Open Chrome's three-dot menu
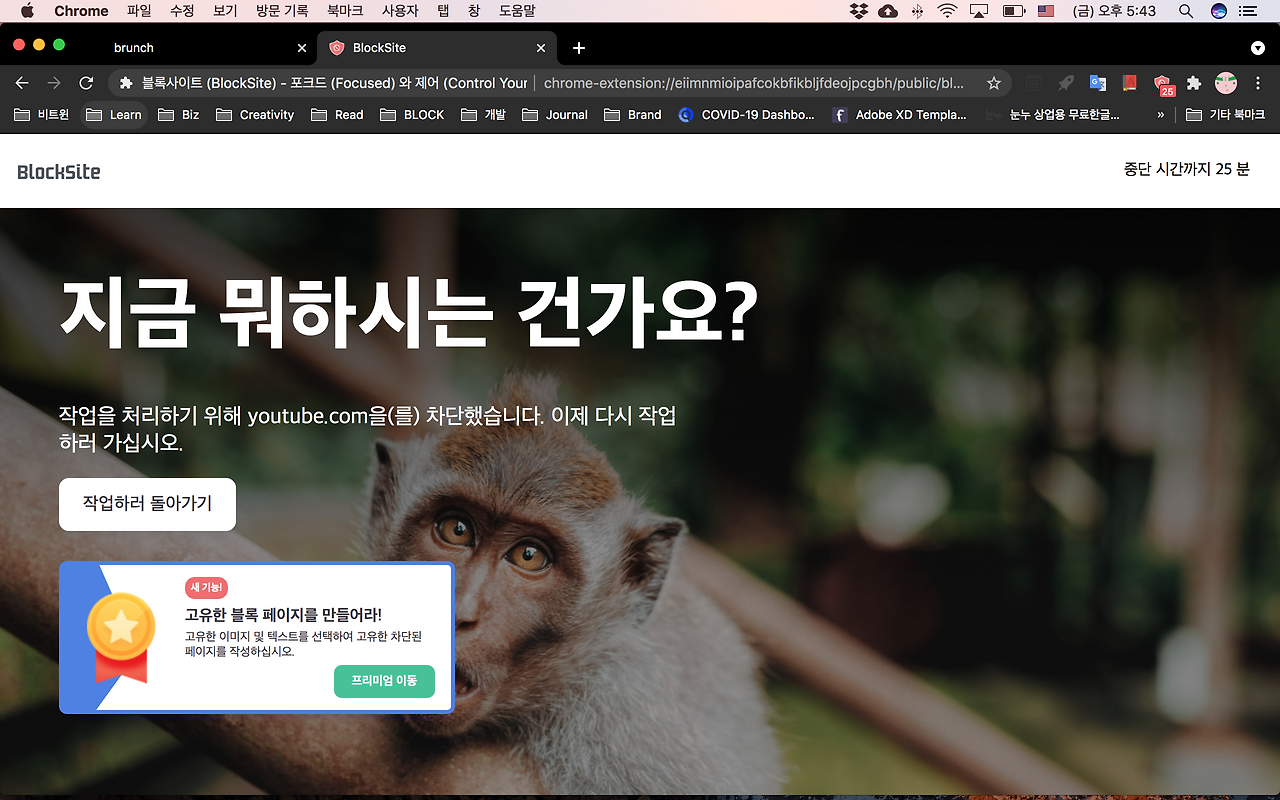Image resolution: width=1280 pixels, height=800 pixels. 1257,84
